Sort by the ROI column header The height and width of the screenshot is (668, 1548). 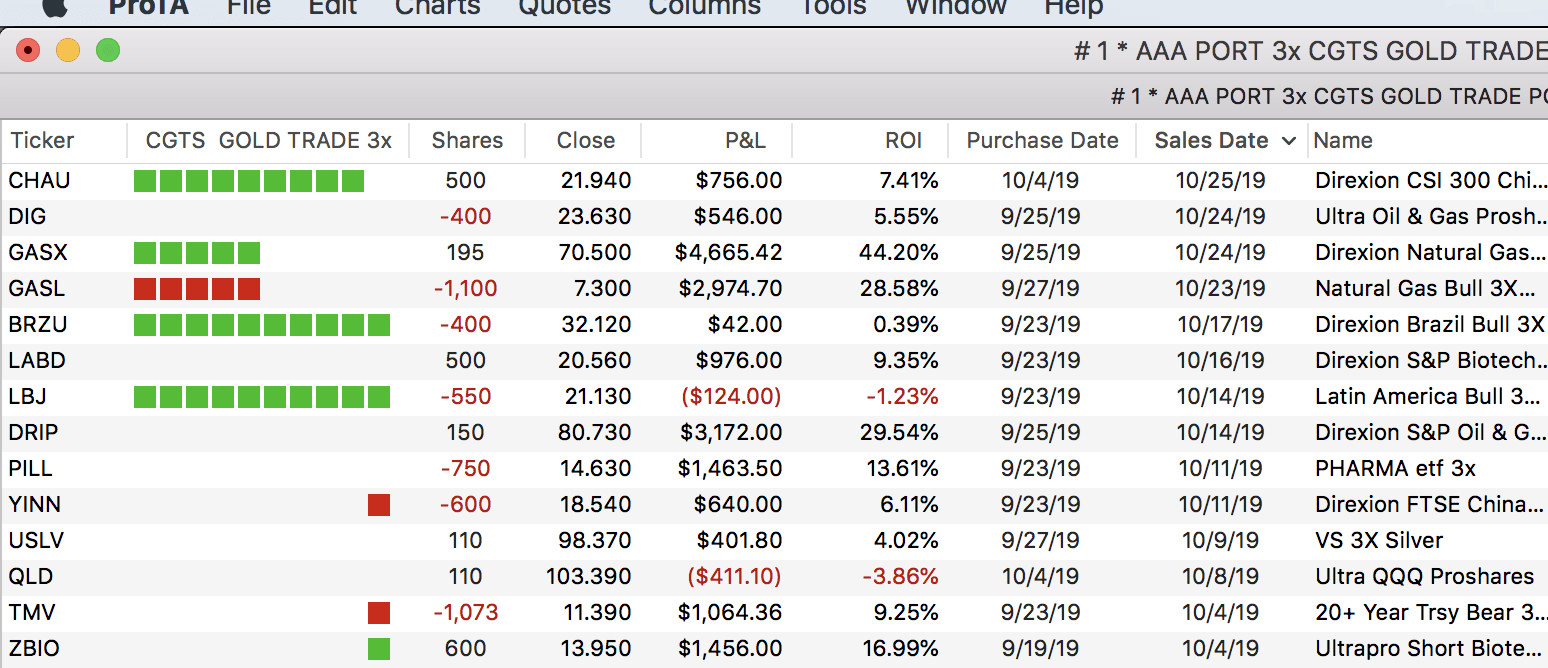point(903,141)
